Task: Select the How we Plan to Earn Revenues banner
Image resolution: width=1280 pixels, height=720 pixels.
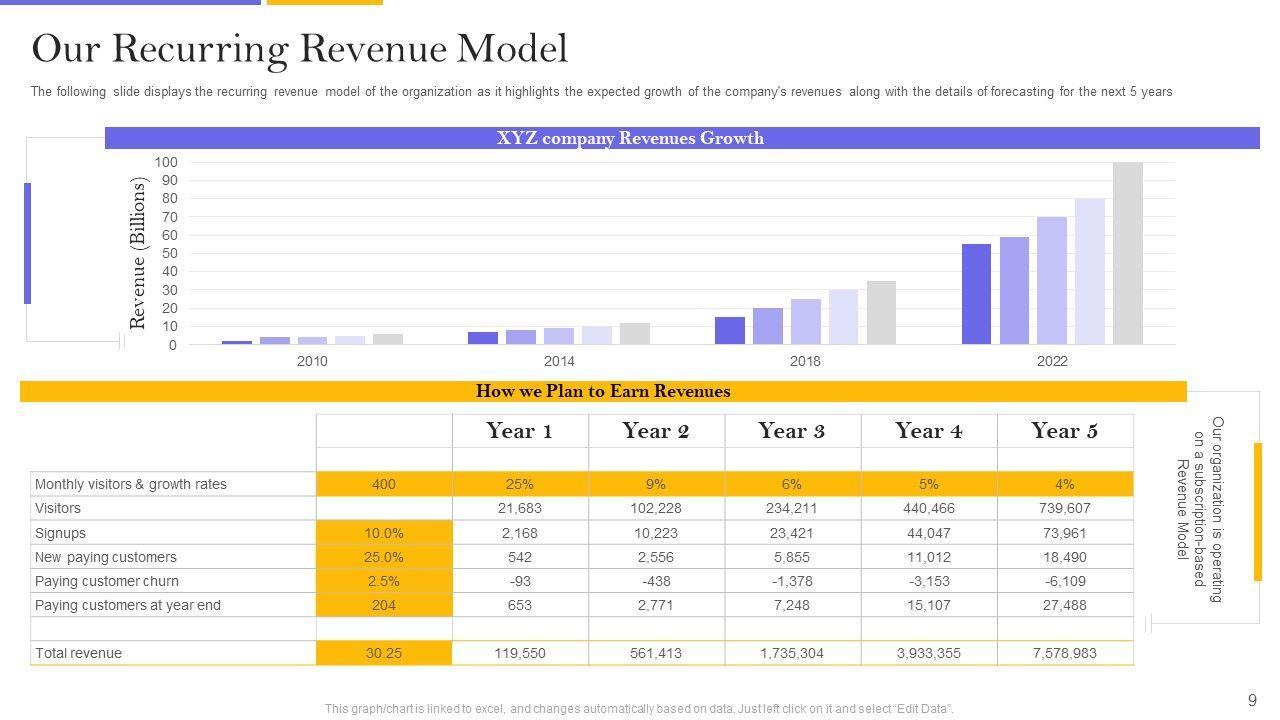Action: [x=603, y=391]
